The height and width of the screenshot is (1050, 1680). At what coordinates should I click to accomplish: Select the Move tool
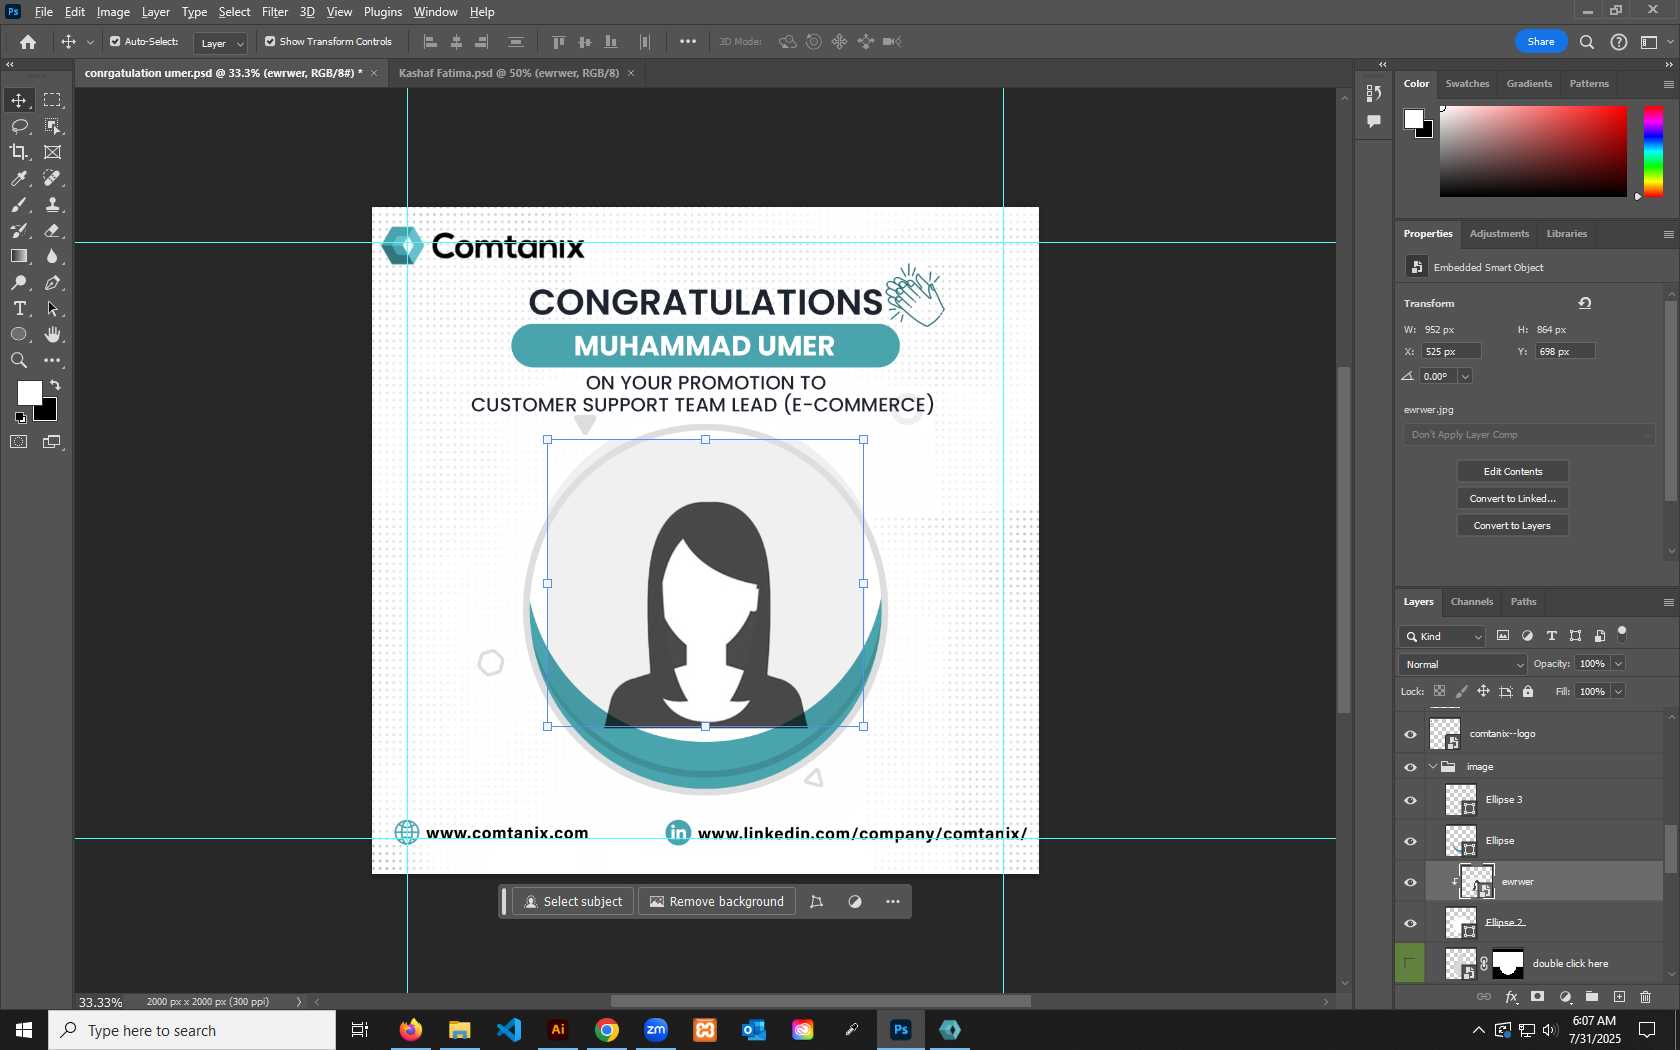pyautogui.click(x=19, y=100)
